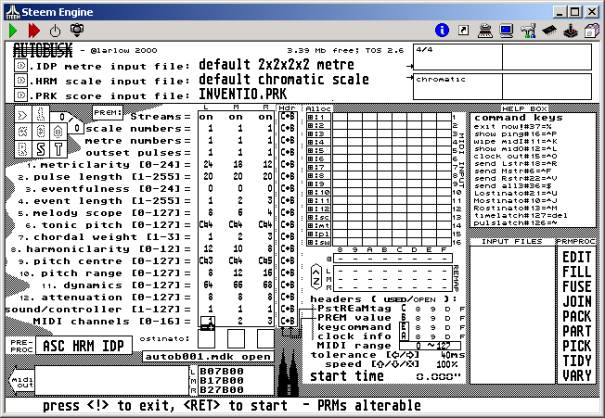Toggle the M column Streams on switch

(237, 116)
